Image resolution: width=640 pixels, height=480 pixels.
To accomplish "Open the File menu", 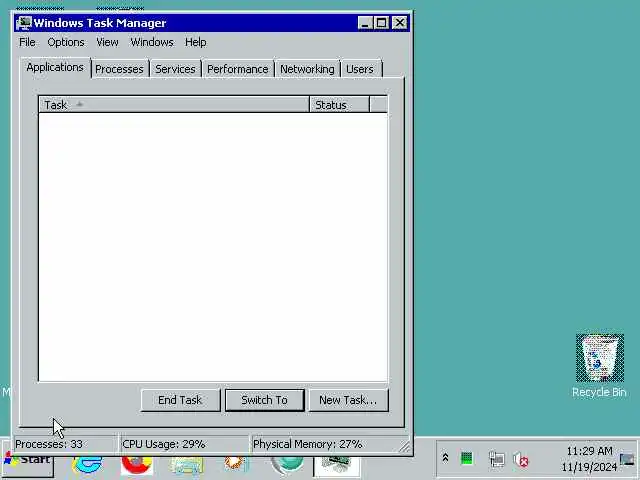I will [27, 42].
